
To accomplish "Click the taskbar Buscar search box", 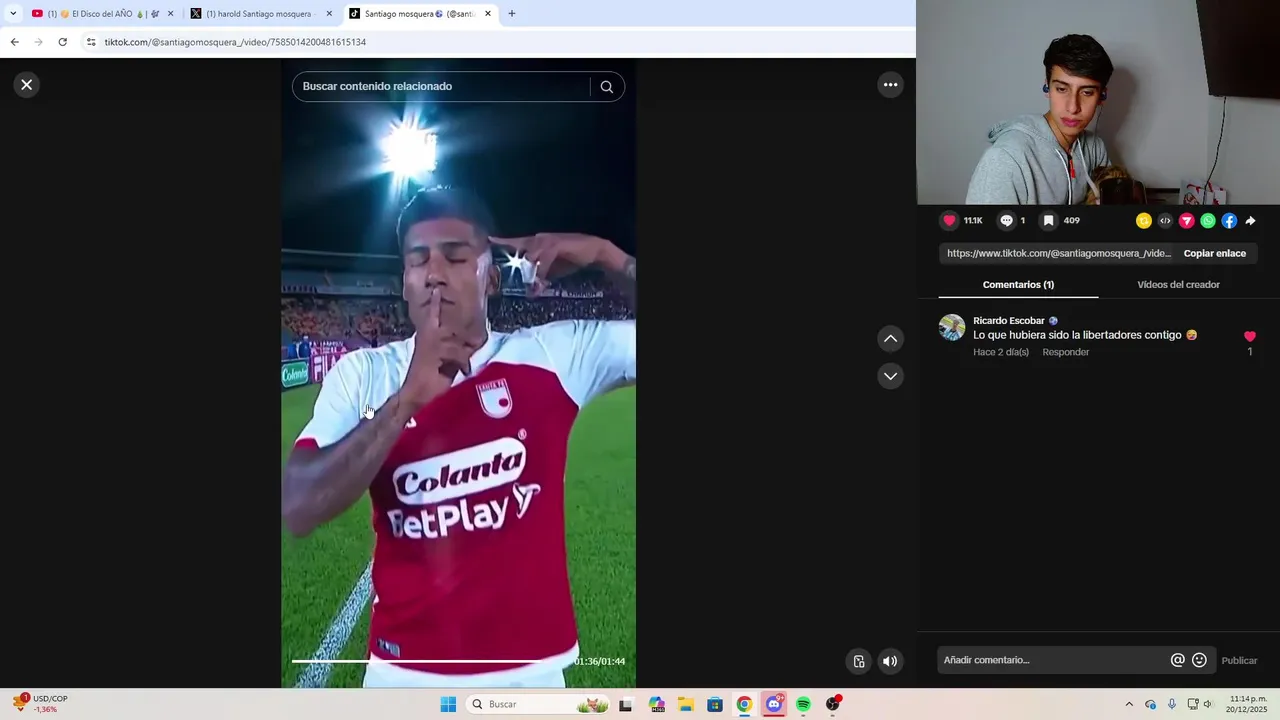I will [539, 704].
